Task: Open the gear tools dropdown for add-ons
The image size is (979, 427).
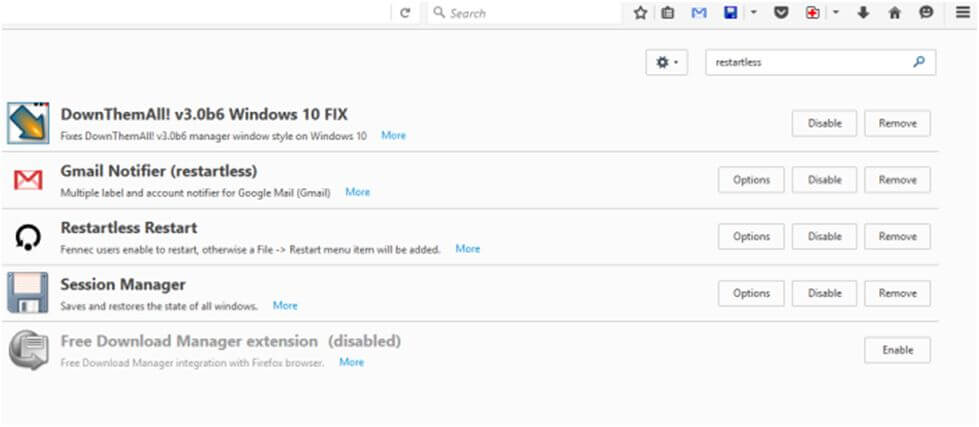Action: pyautogui.click(x=666, y=62)
